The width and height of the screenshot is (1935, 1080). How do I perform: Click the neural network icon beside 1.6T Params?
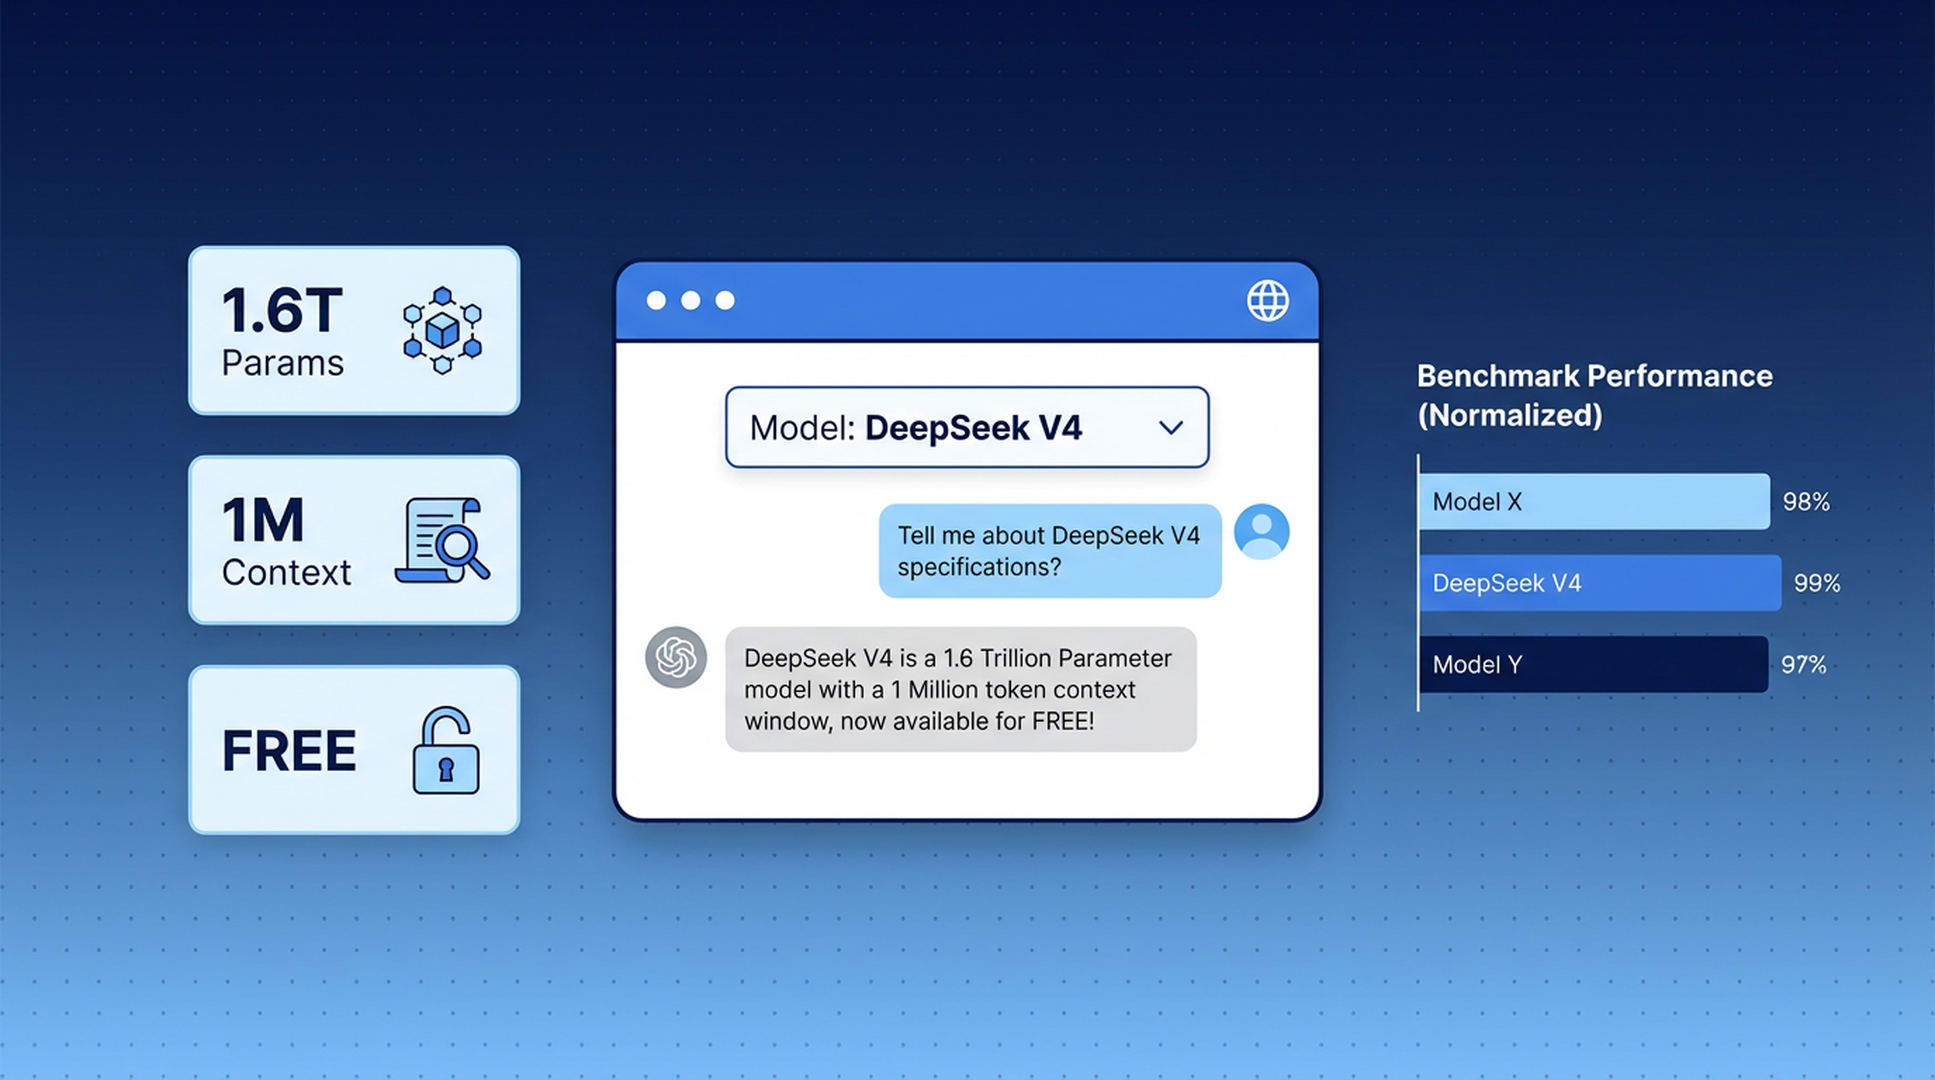[444, 331]
